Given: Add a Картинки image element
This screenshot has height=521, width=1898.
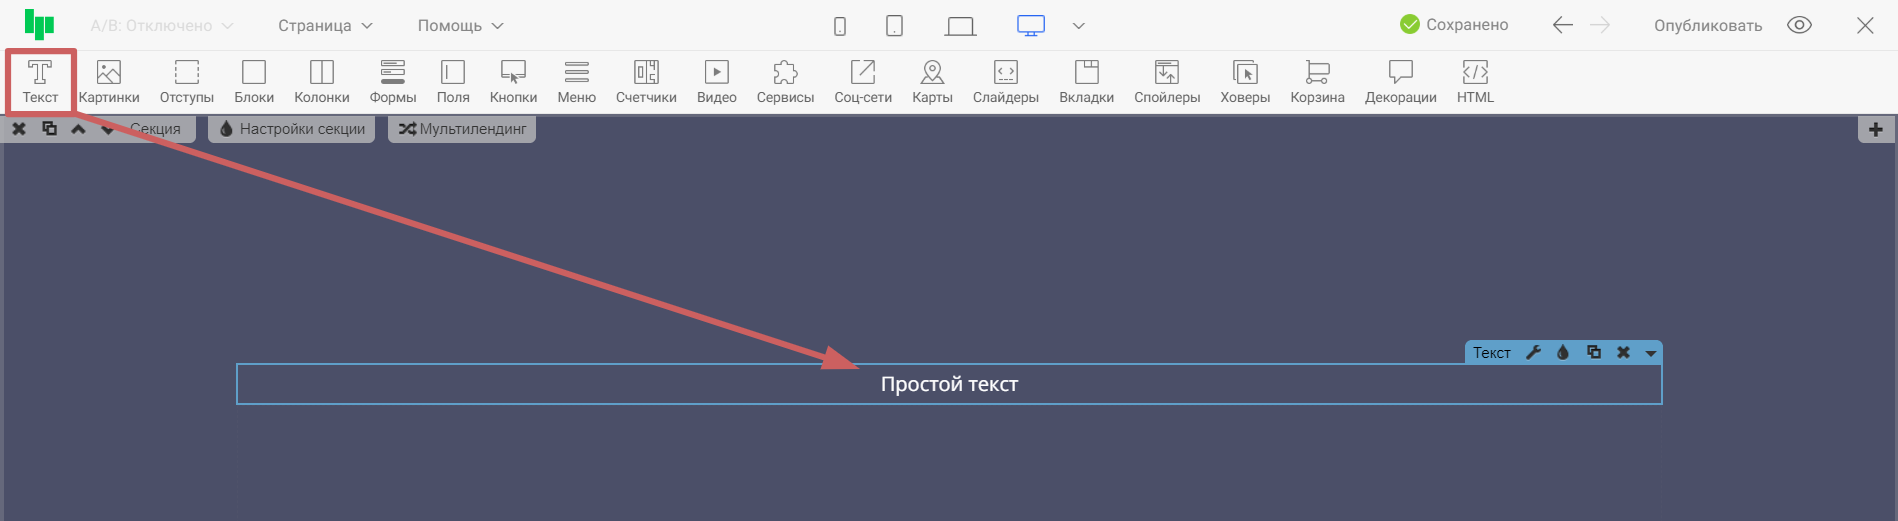Looking at the screenshot, I should point(109,81).
